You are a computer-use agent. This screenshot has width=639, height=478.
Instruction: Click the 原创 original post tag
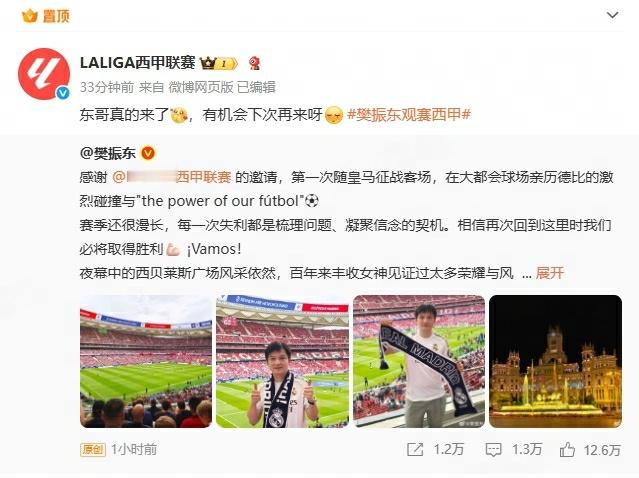[93, 449]
